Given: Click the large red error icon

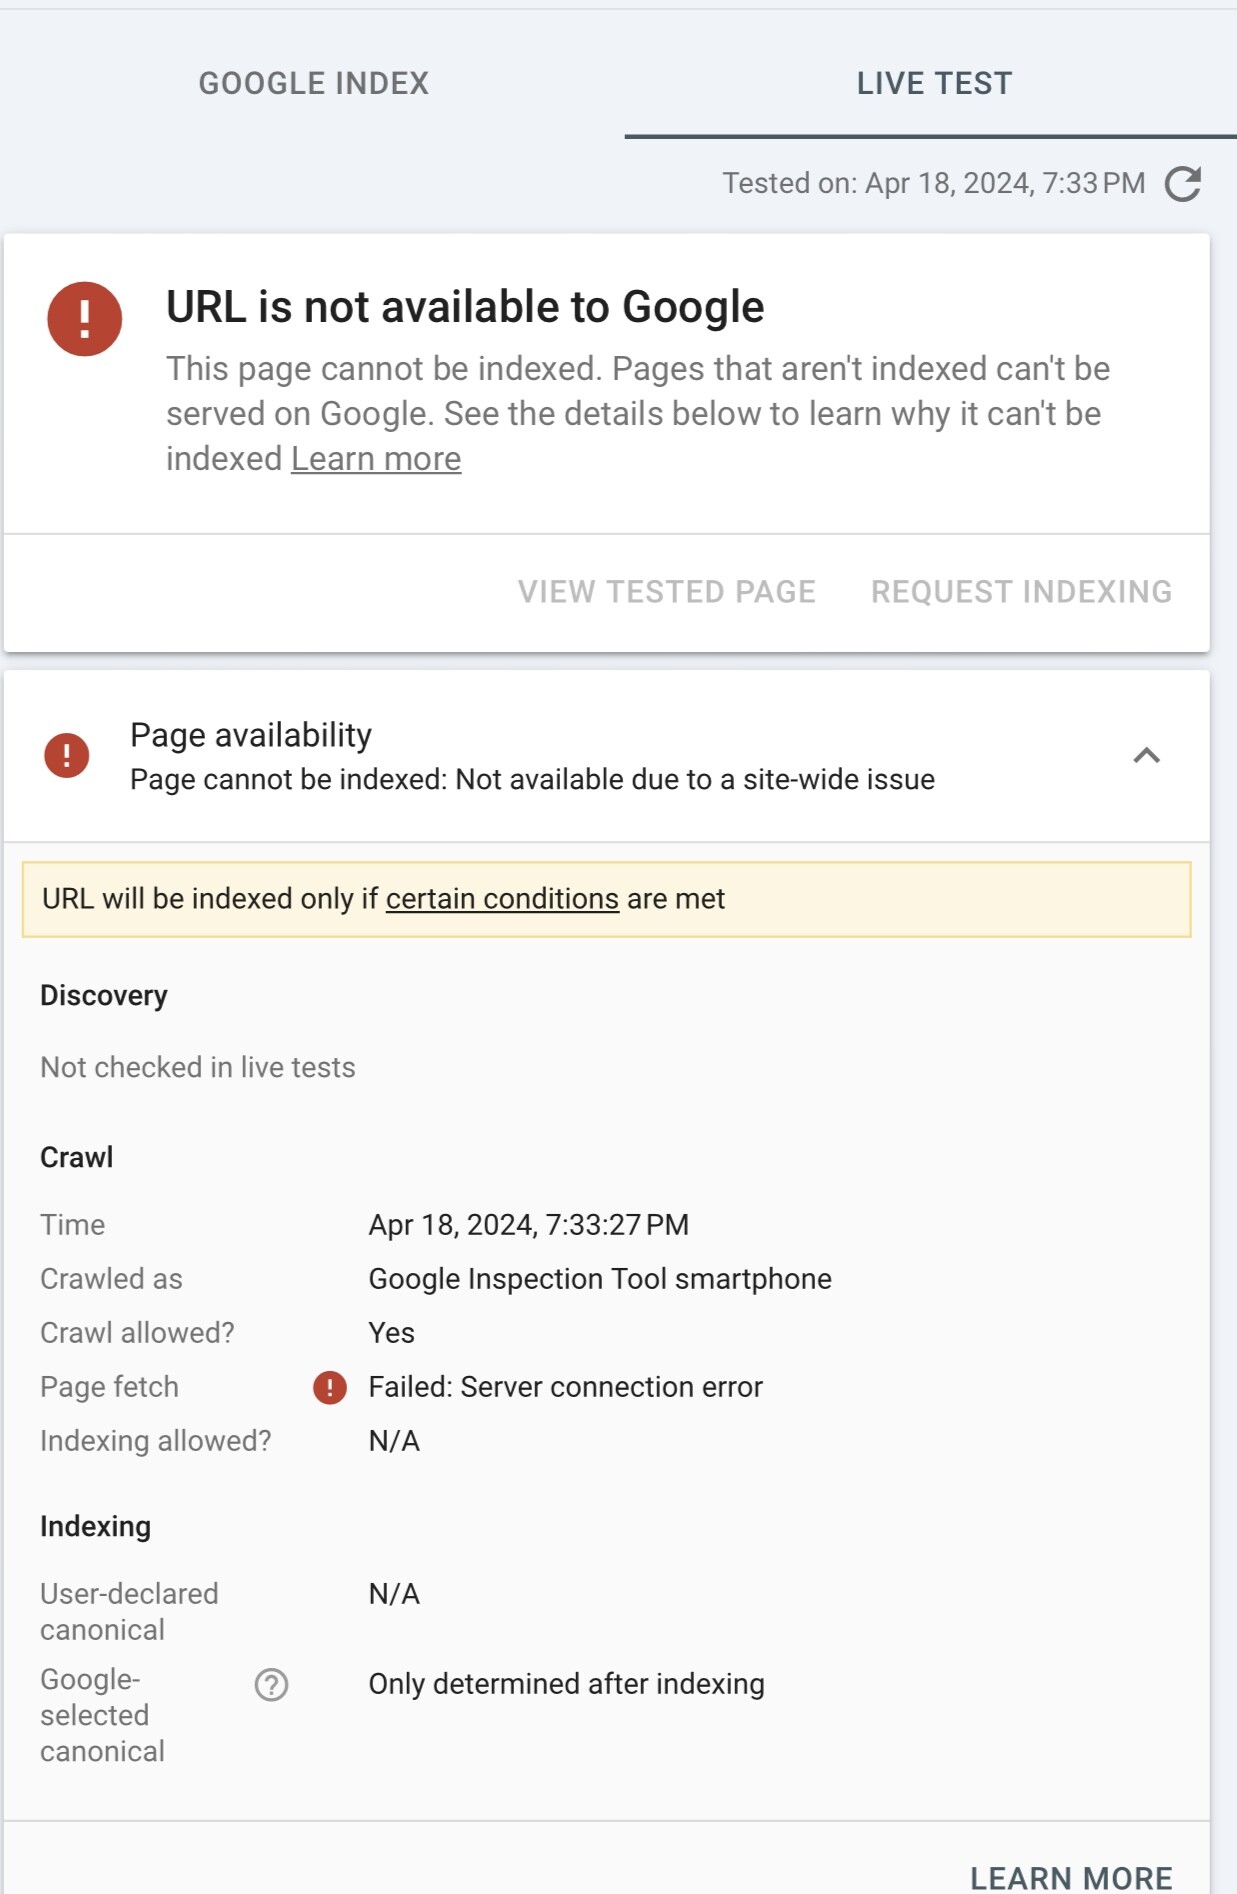Looking at the screenshot, I should point(85,319).
